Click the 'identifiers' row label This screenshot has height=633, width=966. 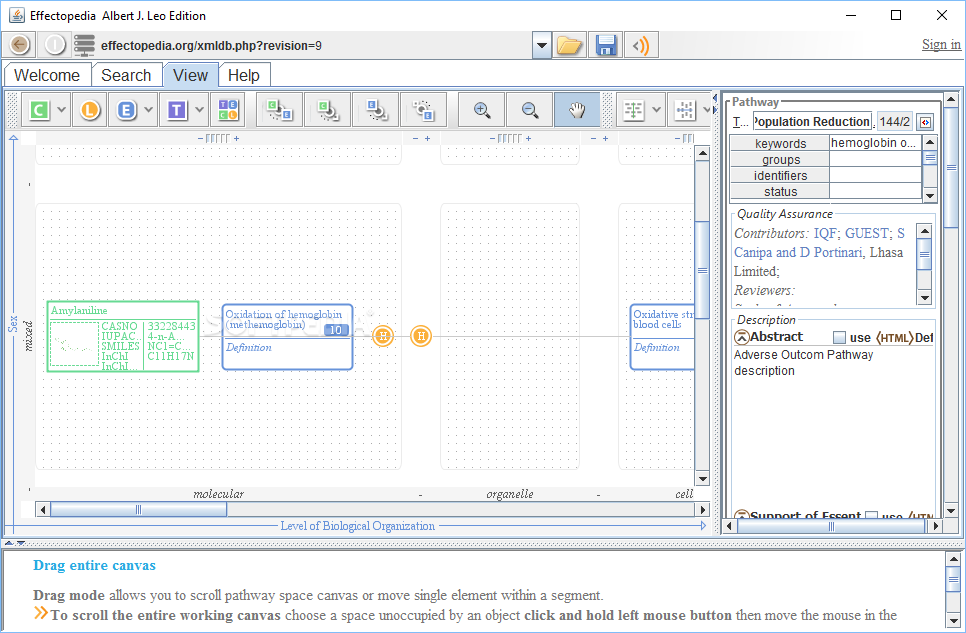point(781,176)
